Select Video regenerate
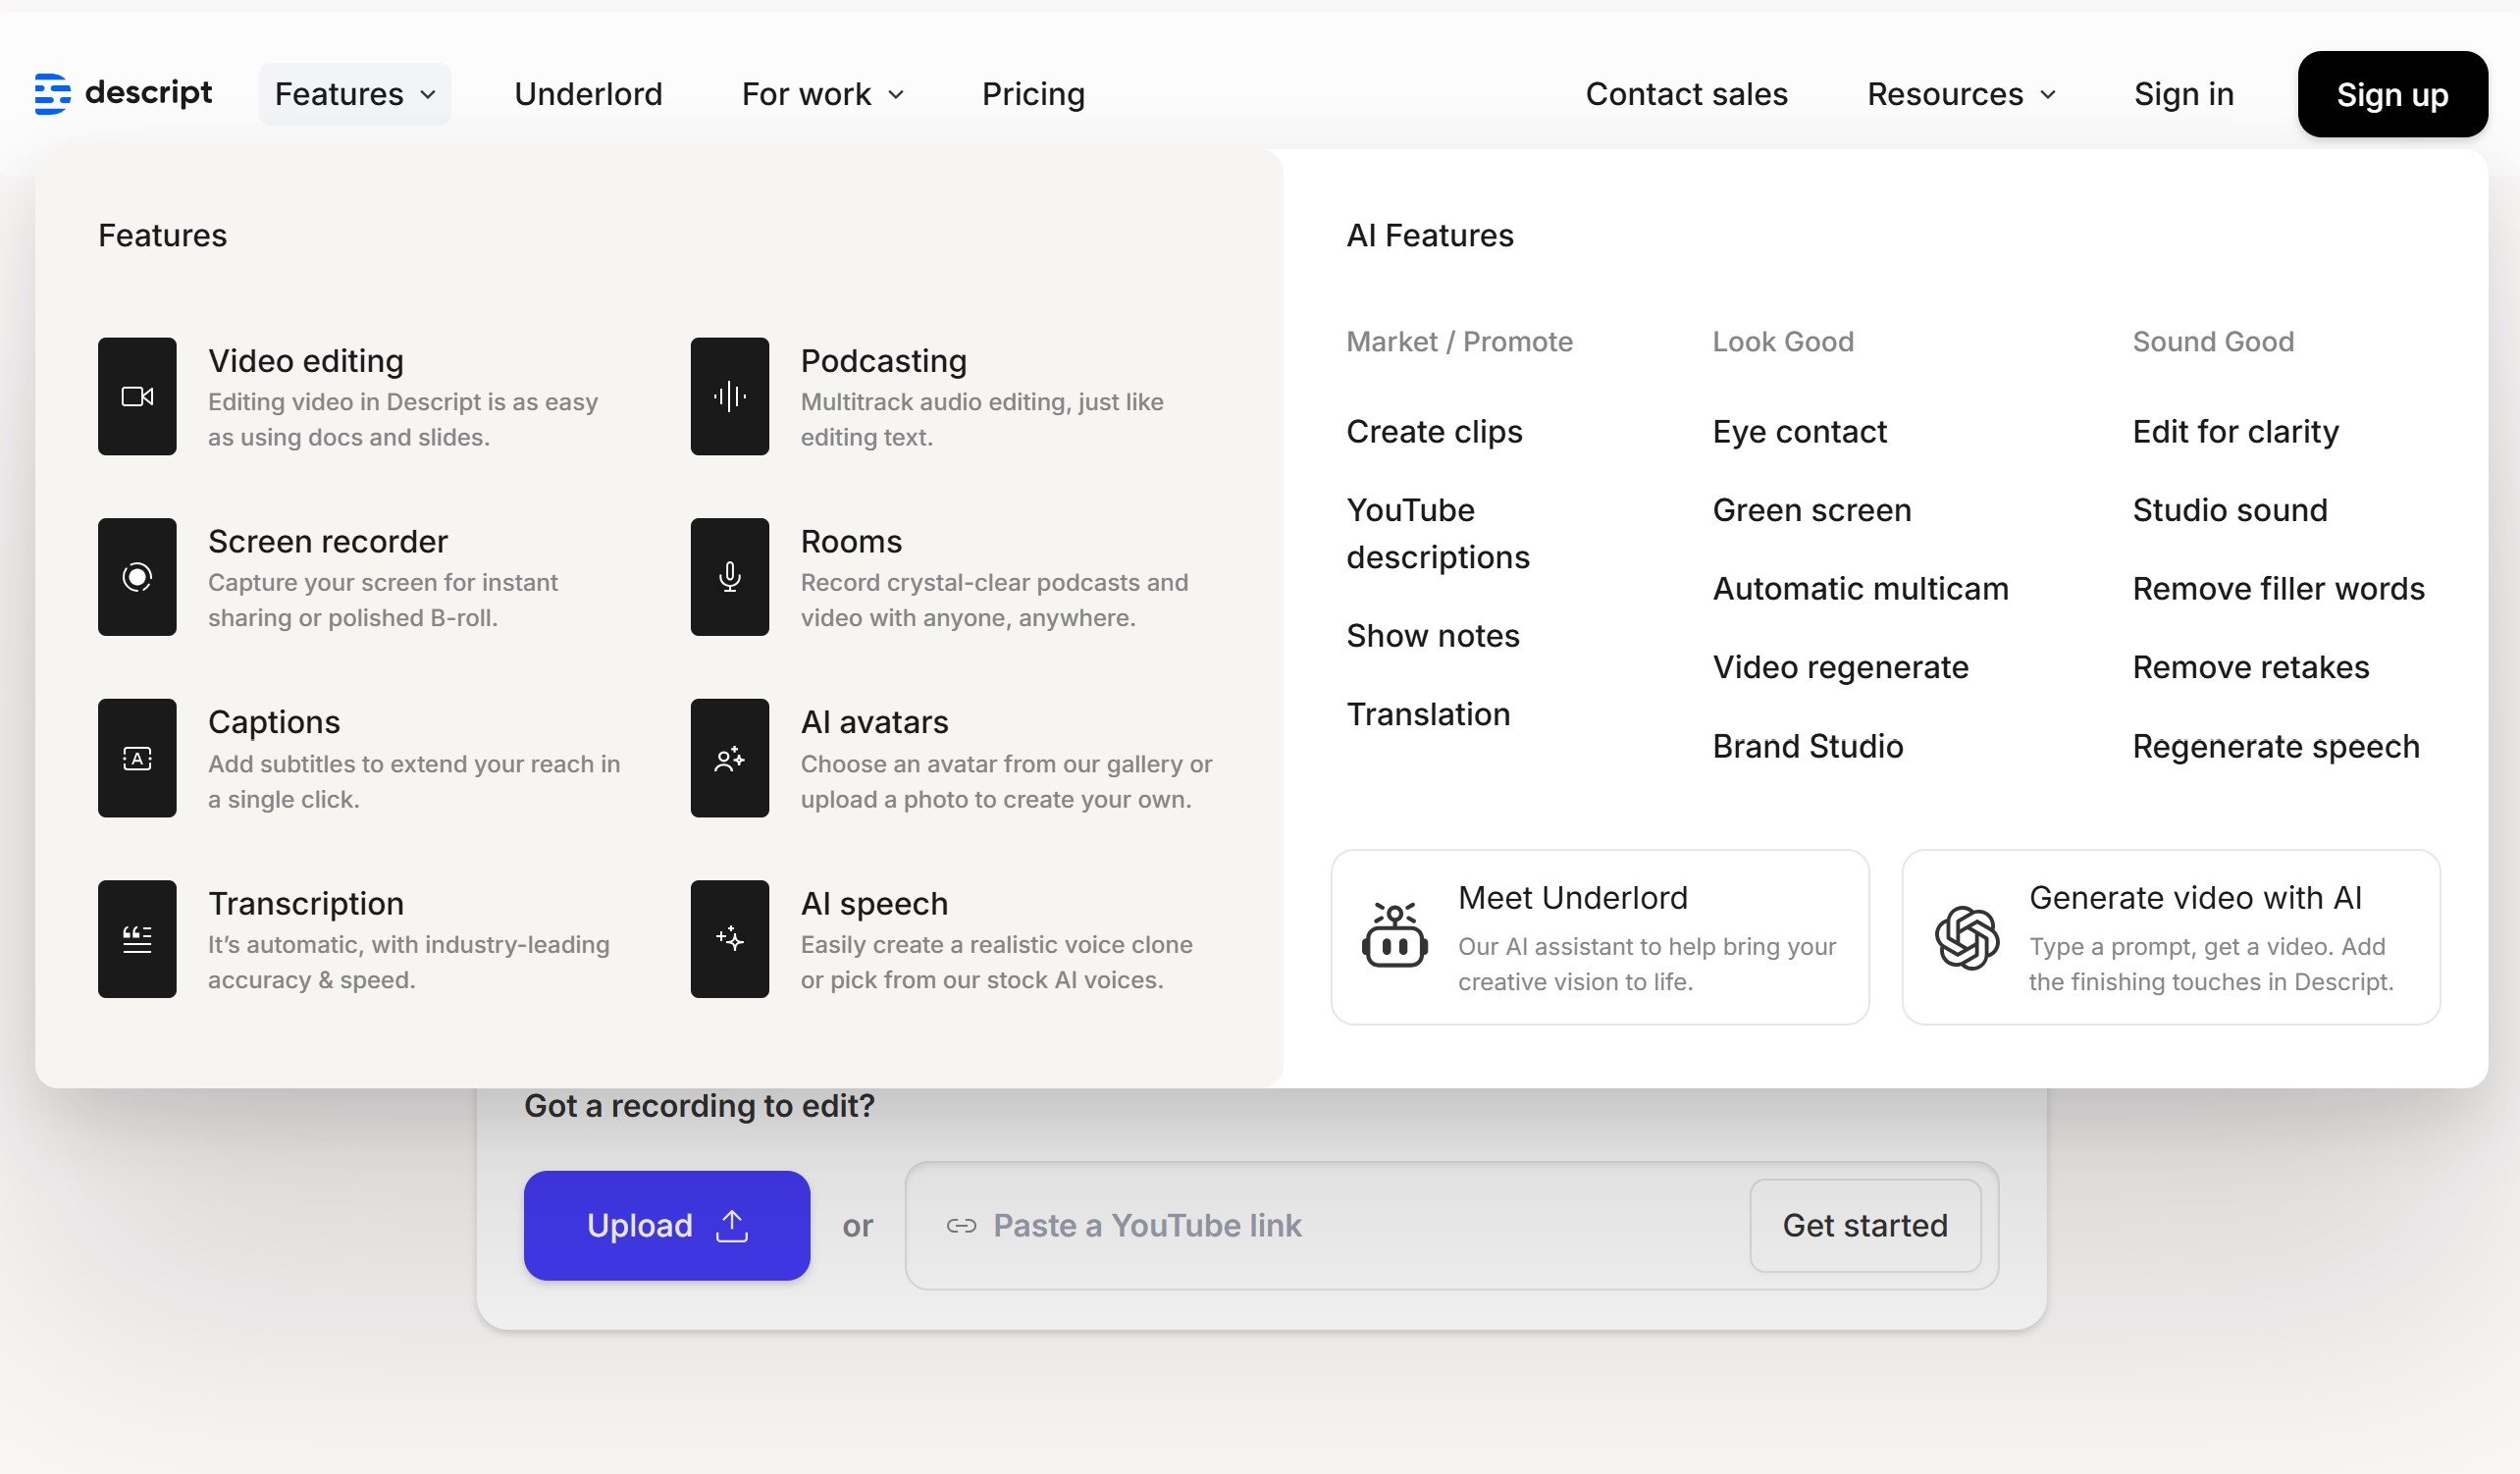Viewport: 2520px width, 1474px height. (x=1840, y=667)
